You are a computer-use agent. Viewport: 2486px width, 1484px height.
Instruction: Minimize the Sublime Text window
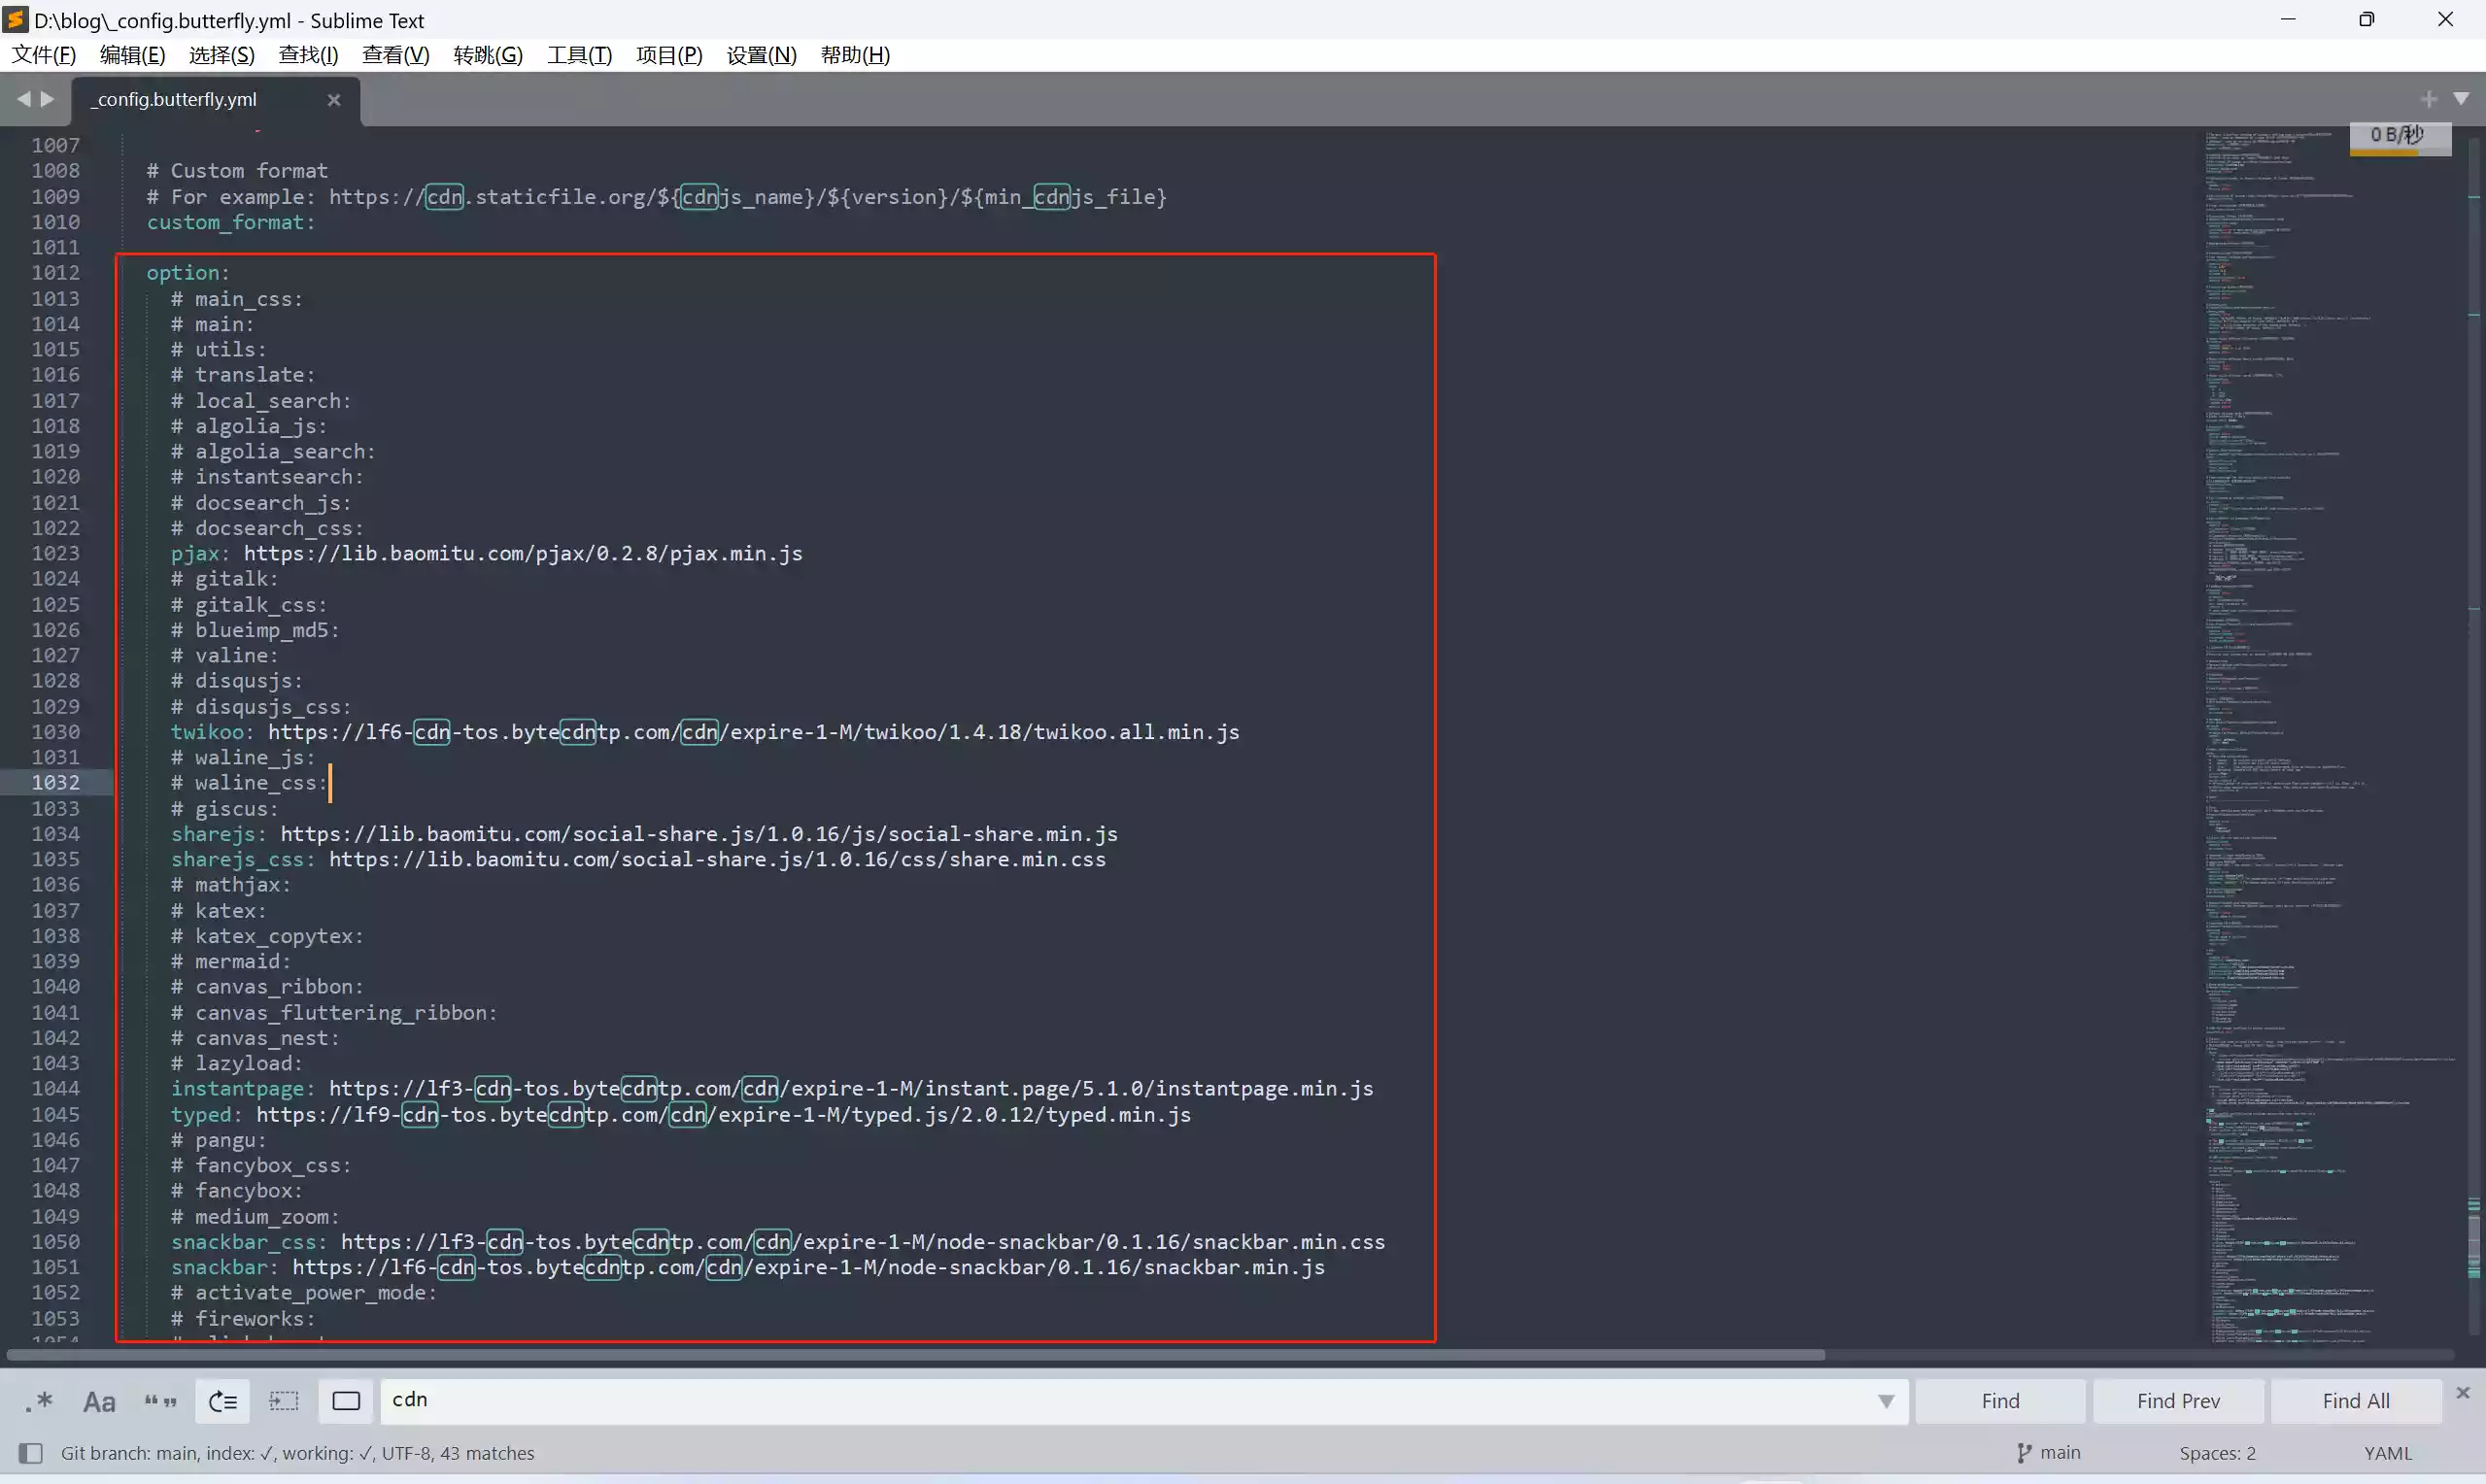[x=2288, y=19]
